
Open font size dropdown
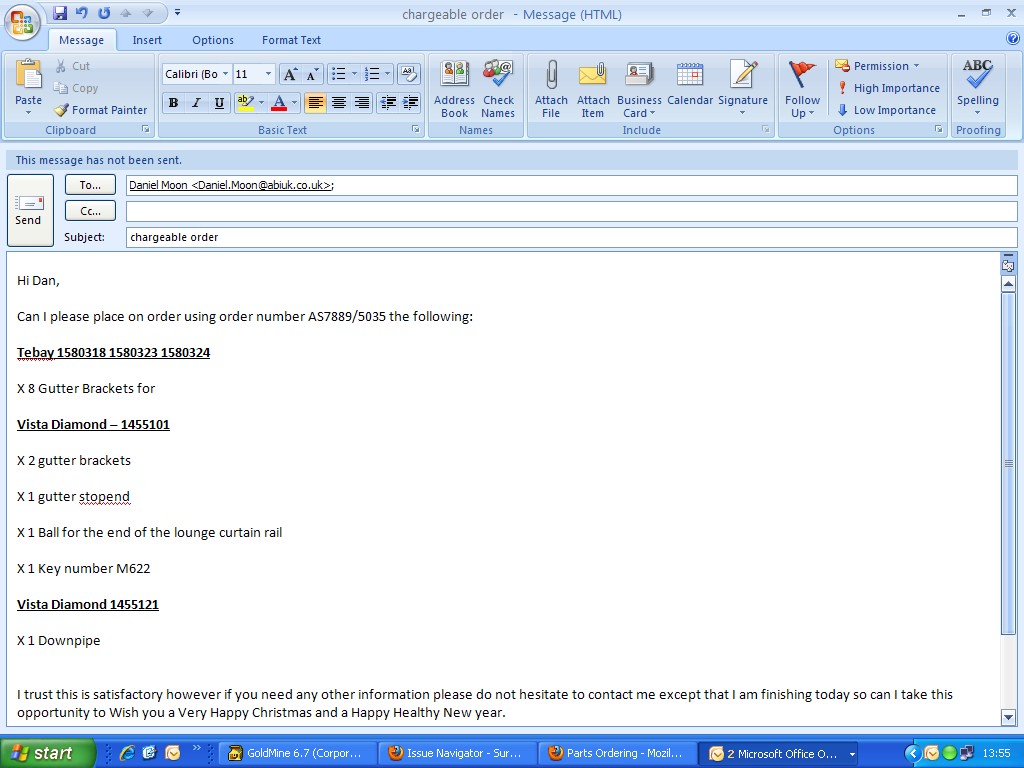point(268,74)
